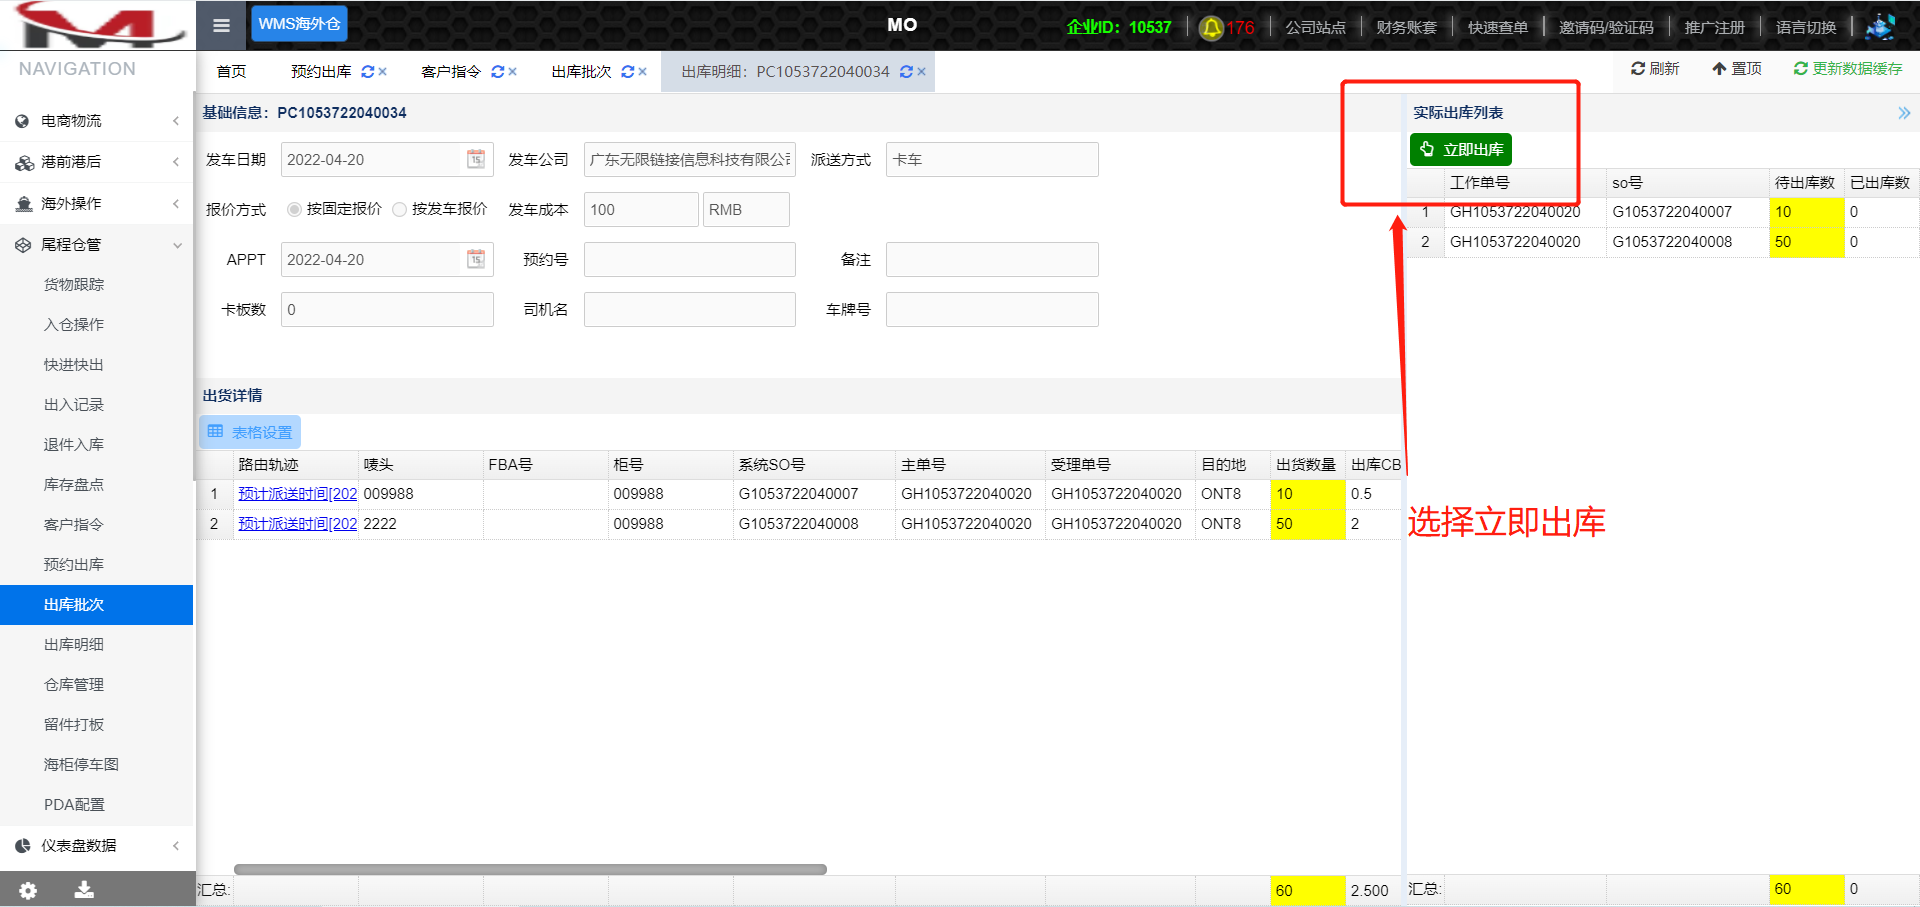1920x907 pixels.
Task: Click the 仪表盘数据 pie chart icon
Action: [x=23, y=846]
